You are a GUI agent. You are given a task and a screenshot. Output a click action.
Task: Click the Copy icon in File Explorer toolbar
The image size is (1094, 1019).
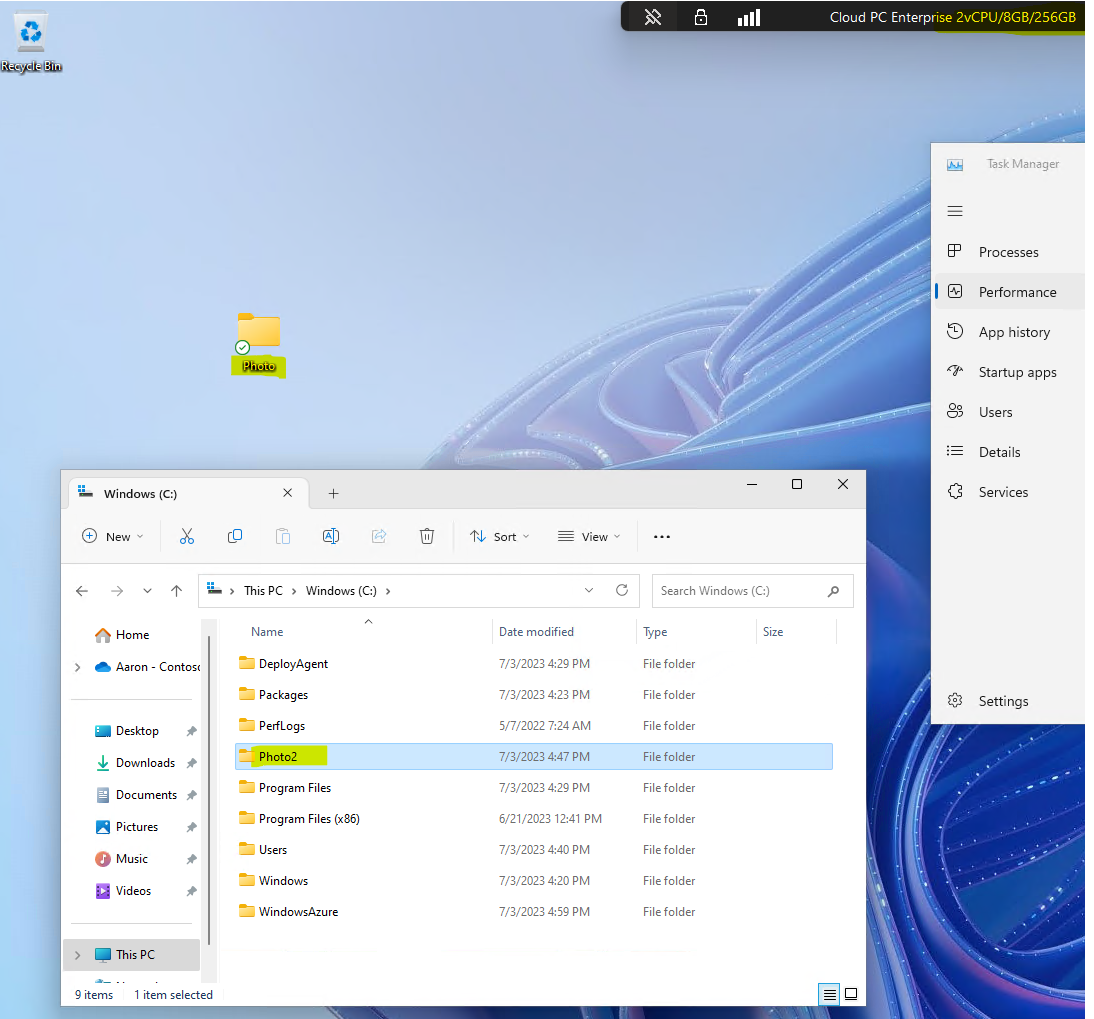click(x=235, y=536)
